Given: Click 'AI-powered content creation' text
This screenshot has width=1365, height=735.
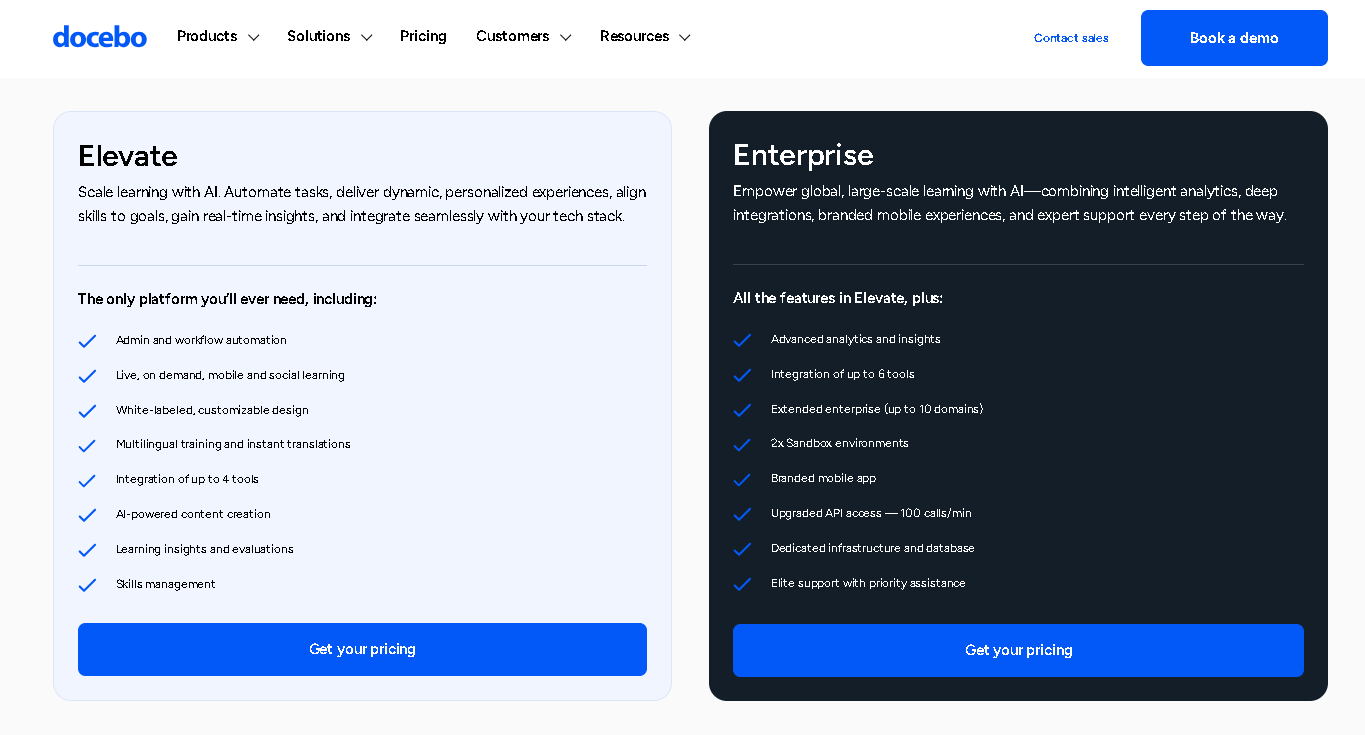Looking at the screenshot, I should [x=193, y=514].
